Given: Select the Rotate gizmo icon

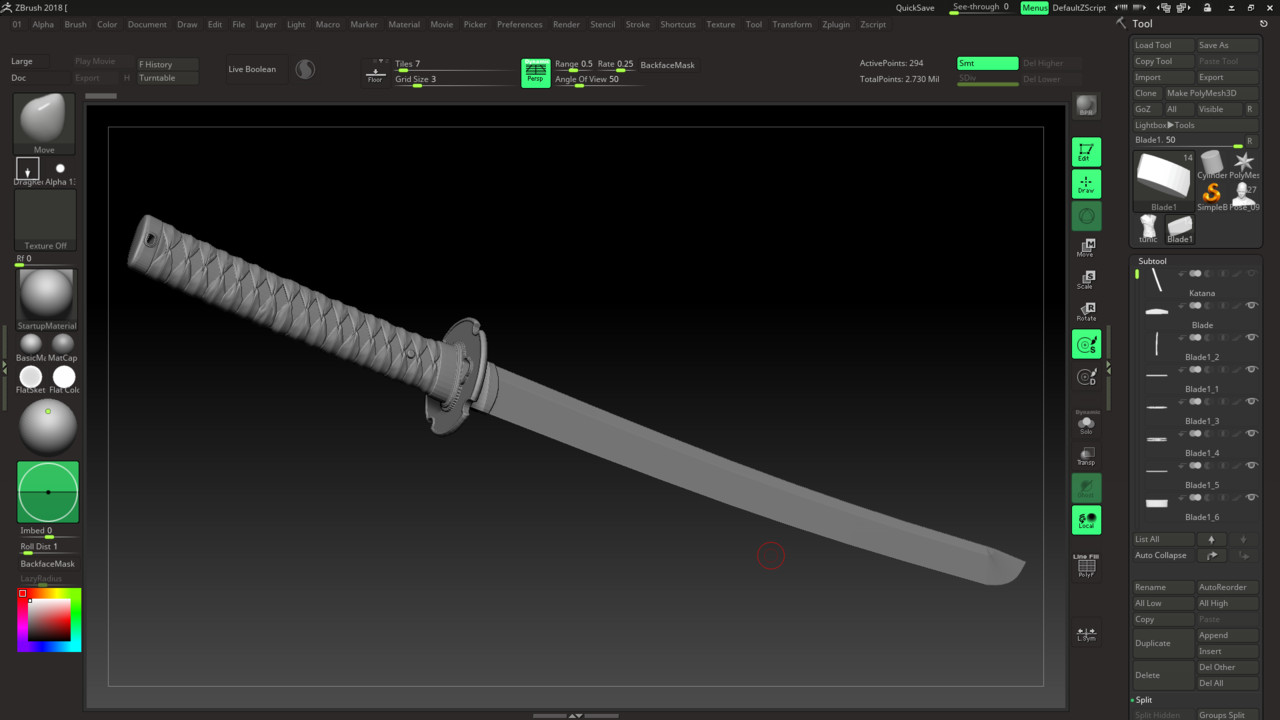Looking at the screenshot, I should click(x=1086, y=312).
